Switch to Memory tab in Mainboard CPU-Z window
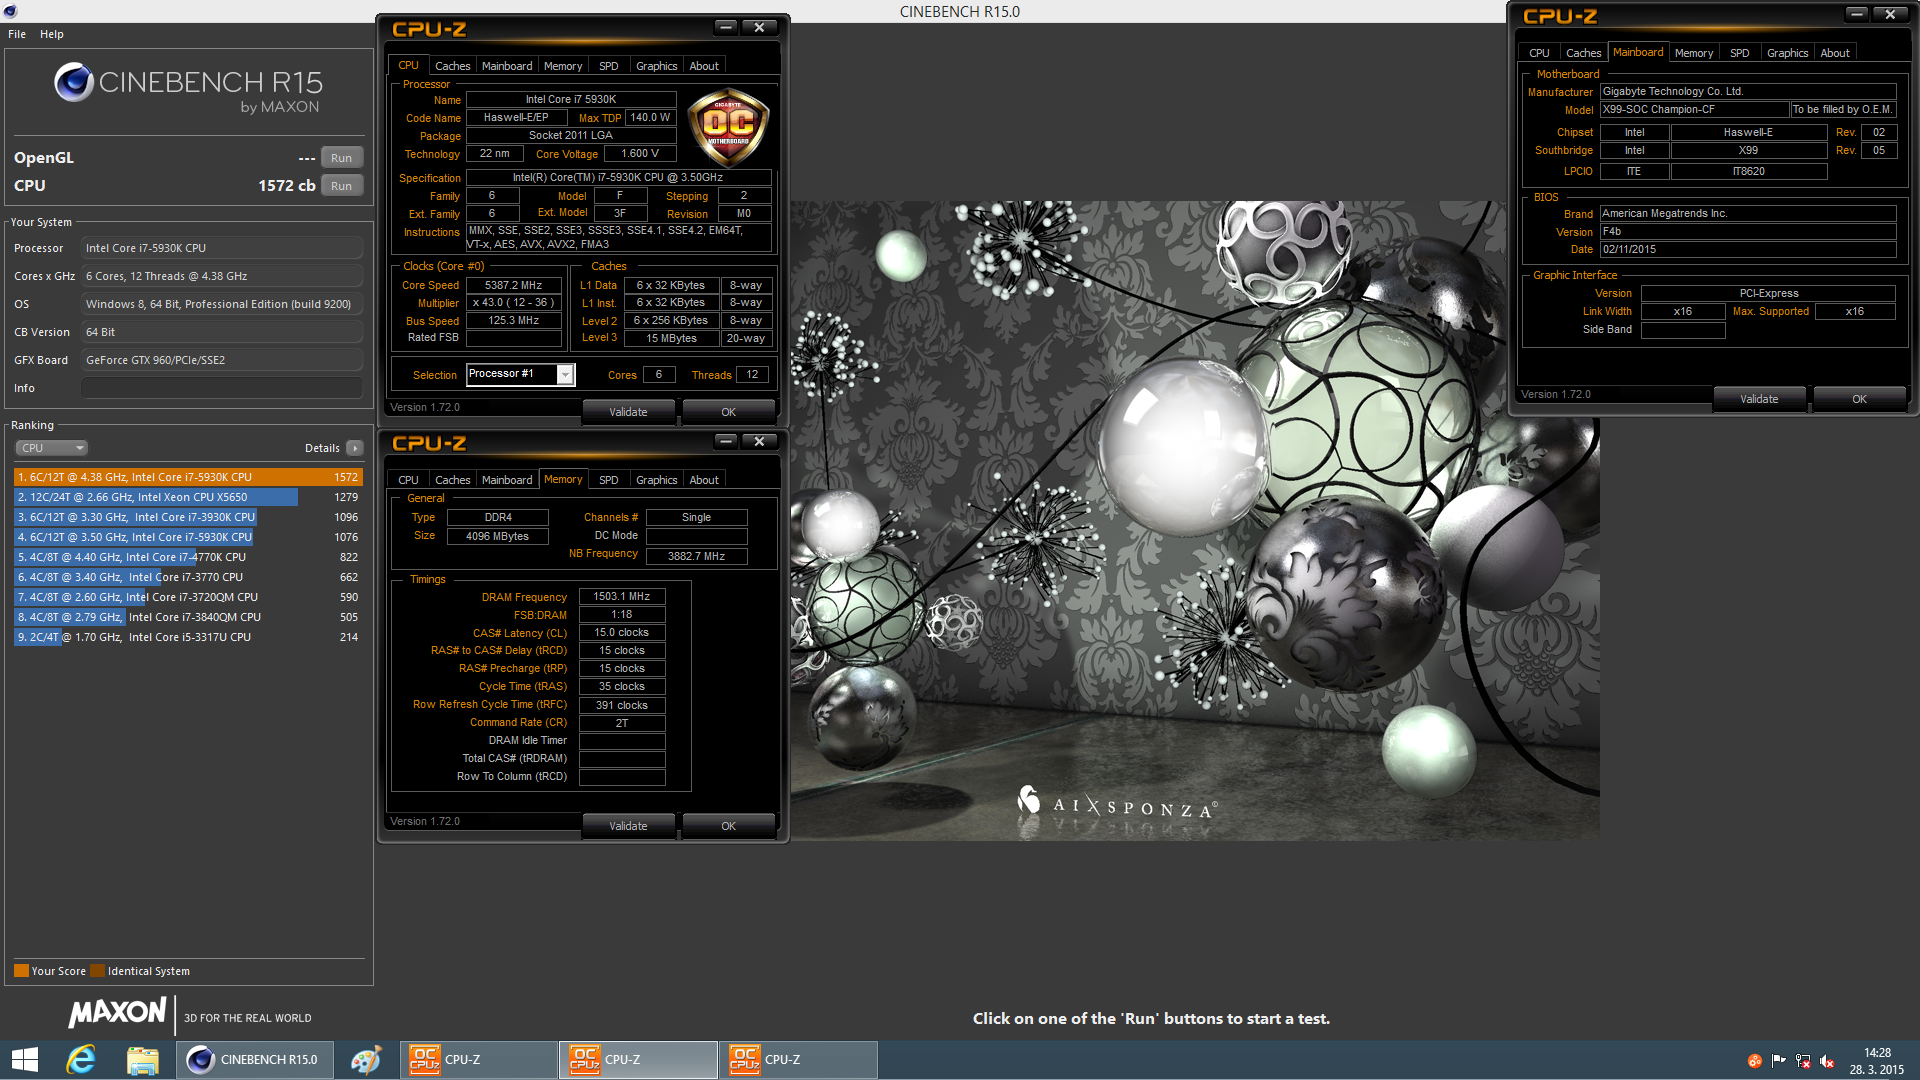1920x1080 pixels. (x=1693, y=53)
